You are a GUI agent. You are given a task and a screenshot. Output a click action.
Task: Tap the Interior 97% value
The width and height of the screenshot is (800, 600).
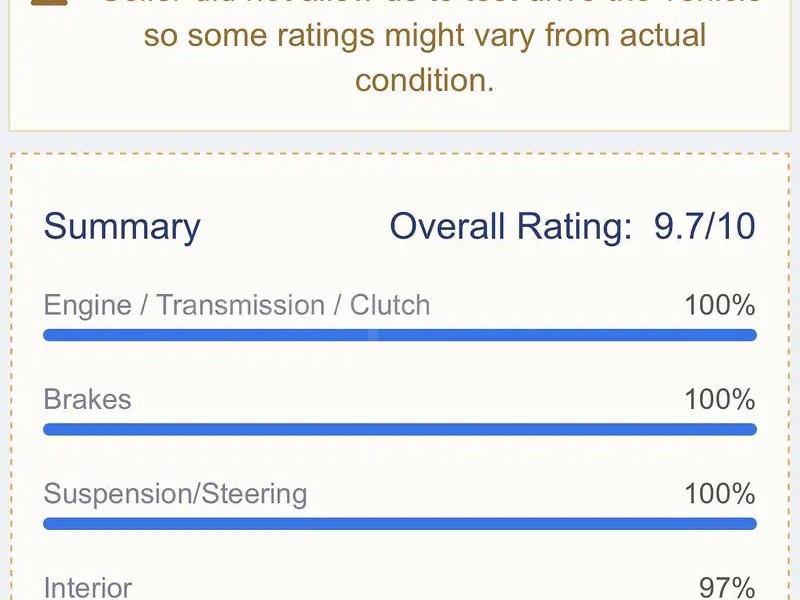[726, 588]
